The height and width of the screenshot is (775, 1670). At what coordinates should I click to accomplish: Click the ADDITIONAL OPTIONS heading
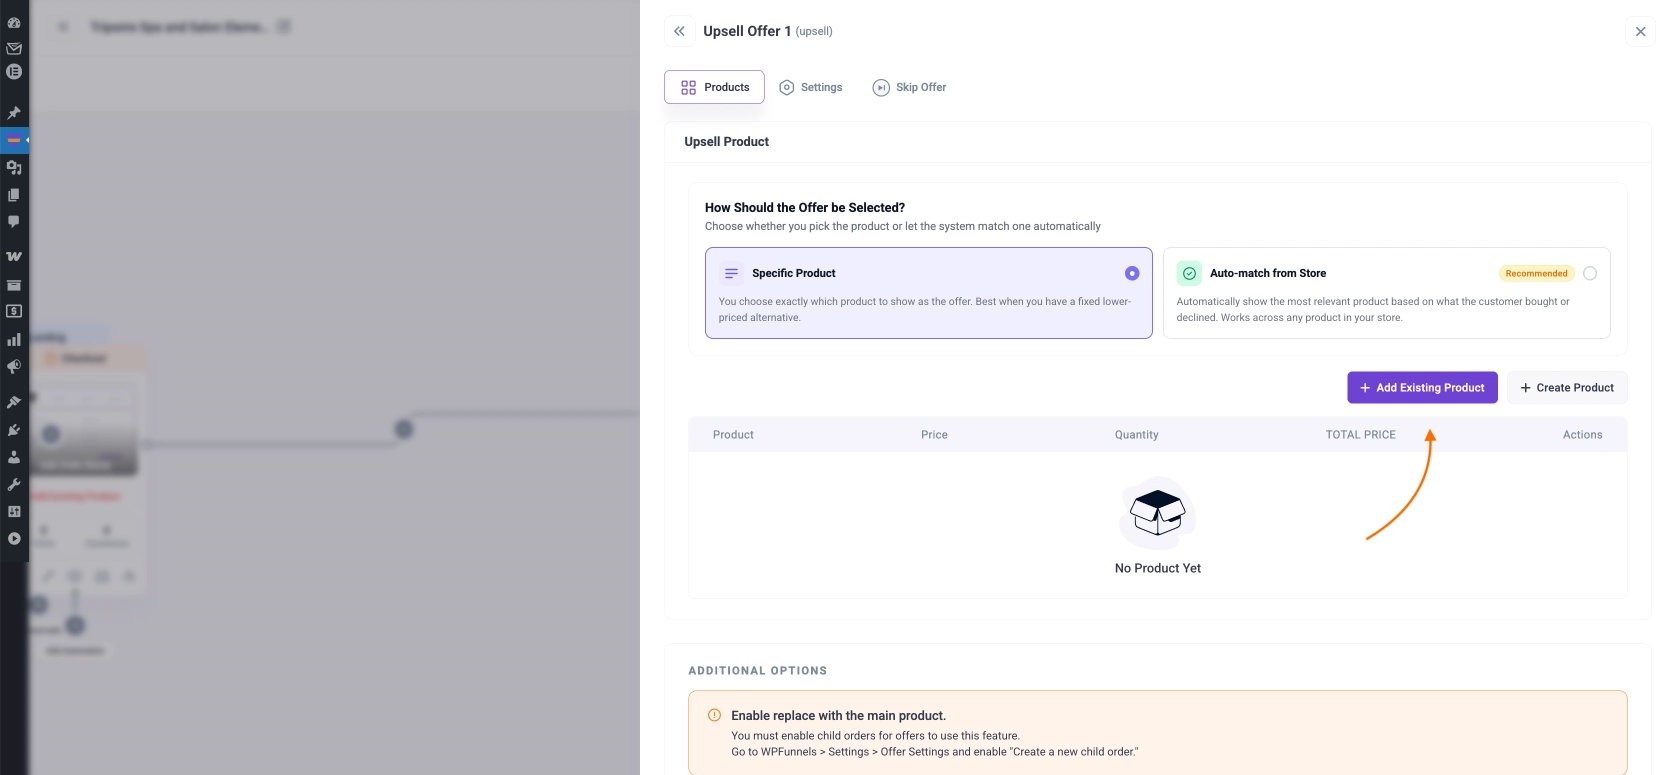pyautogui.click(x=758, y=671)
